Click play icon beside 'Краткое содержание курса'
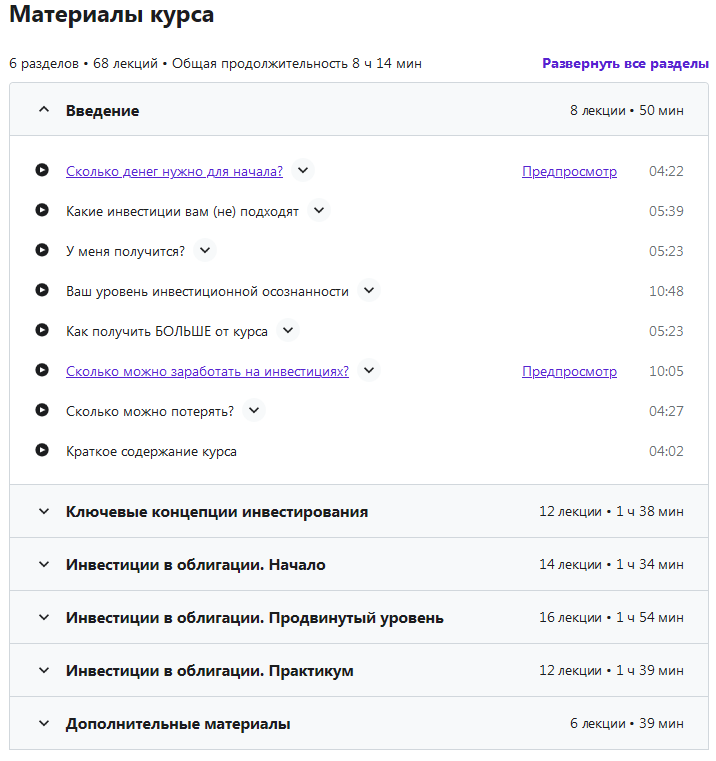This screenshot has width=716, height=761. [x=42, y=450]
